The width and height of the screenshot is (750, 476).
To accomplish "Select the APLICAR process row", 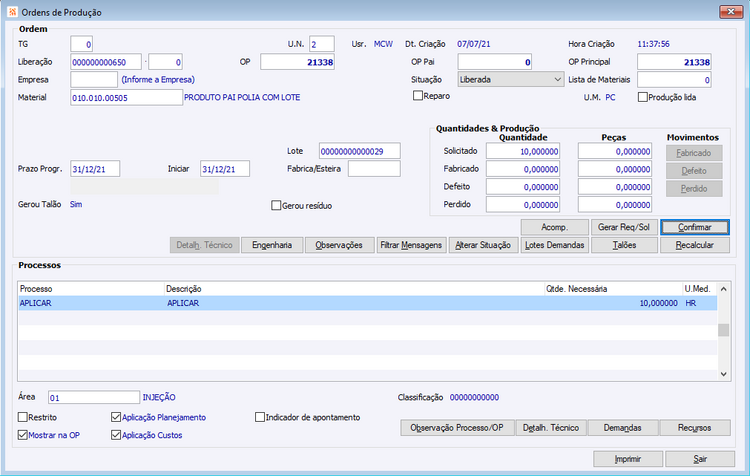I will [x=367, y=303].
